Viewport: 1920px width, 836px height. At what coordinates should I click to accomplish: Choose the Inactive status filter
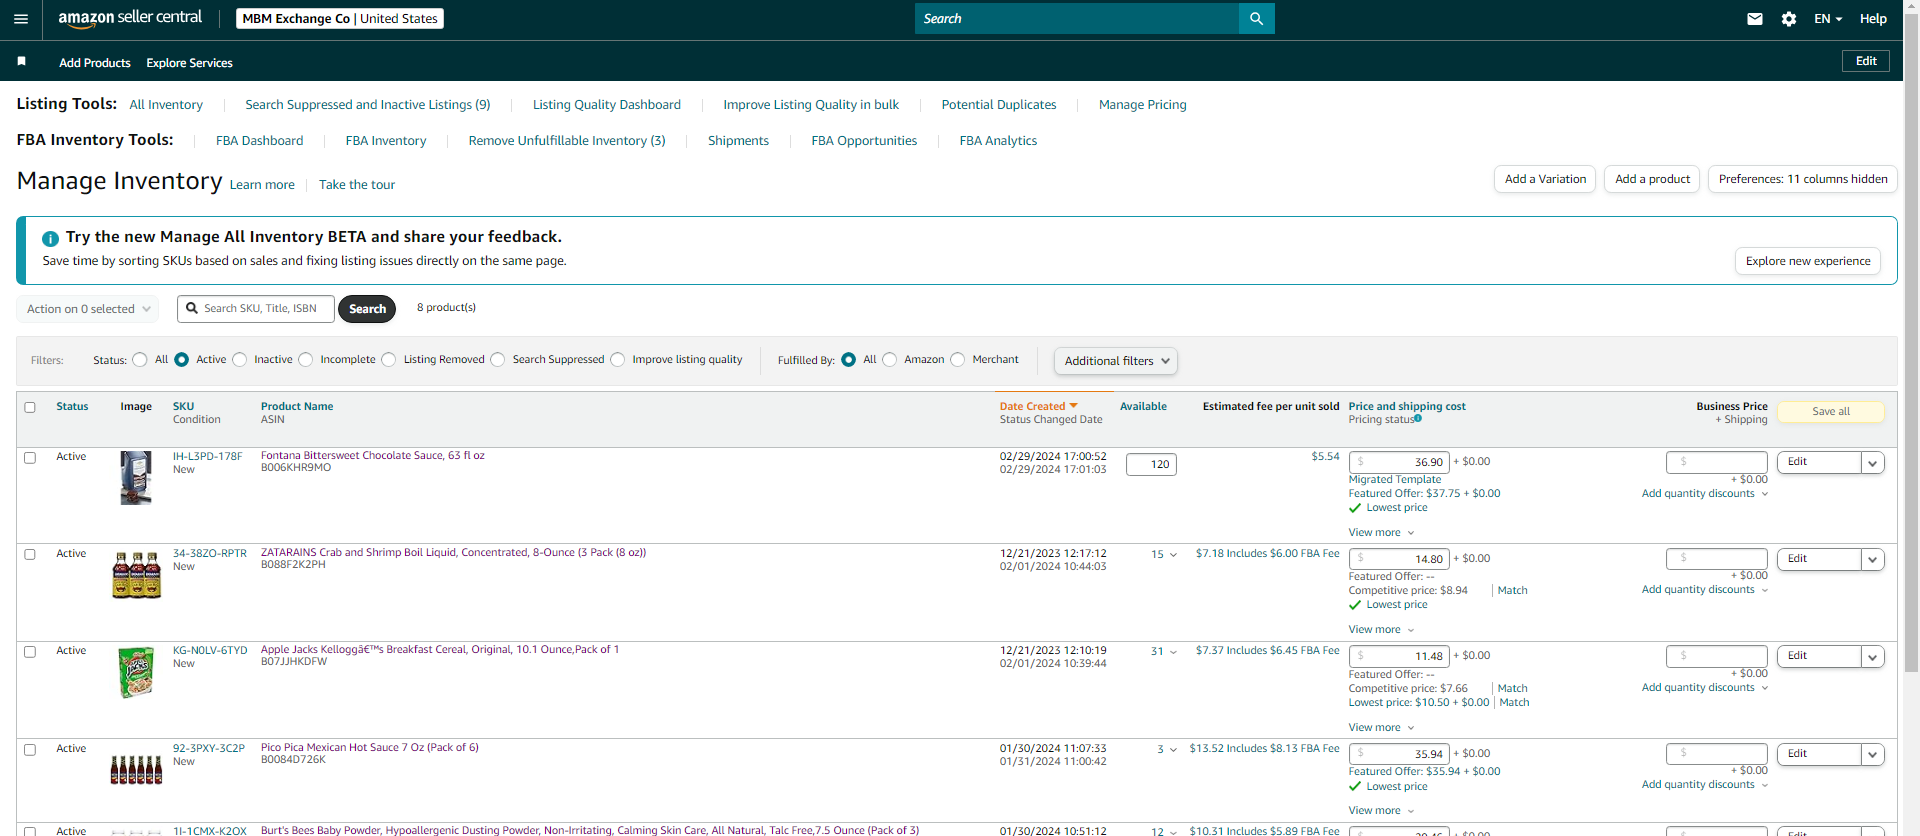tap(240, 360)
